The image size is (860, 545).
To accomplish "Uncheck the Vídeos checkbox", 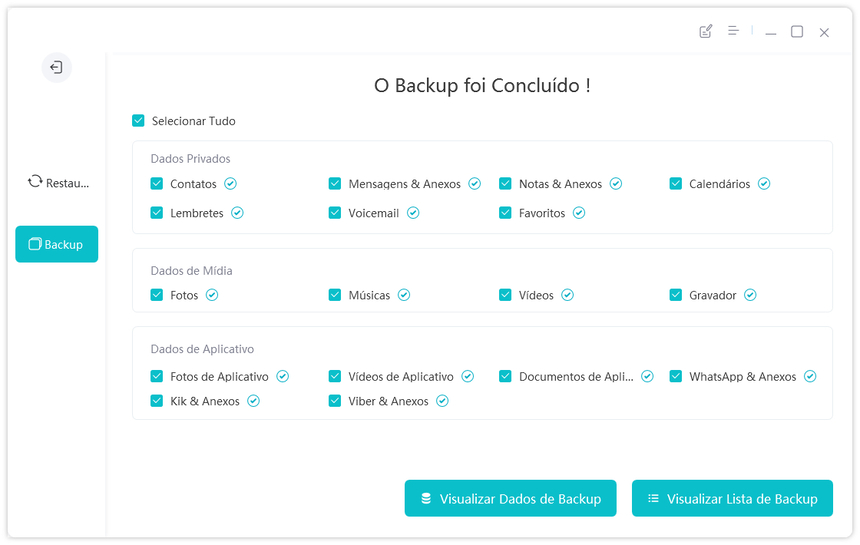I will (x=505, y=295).
